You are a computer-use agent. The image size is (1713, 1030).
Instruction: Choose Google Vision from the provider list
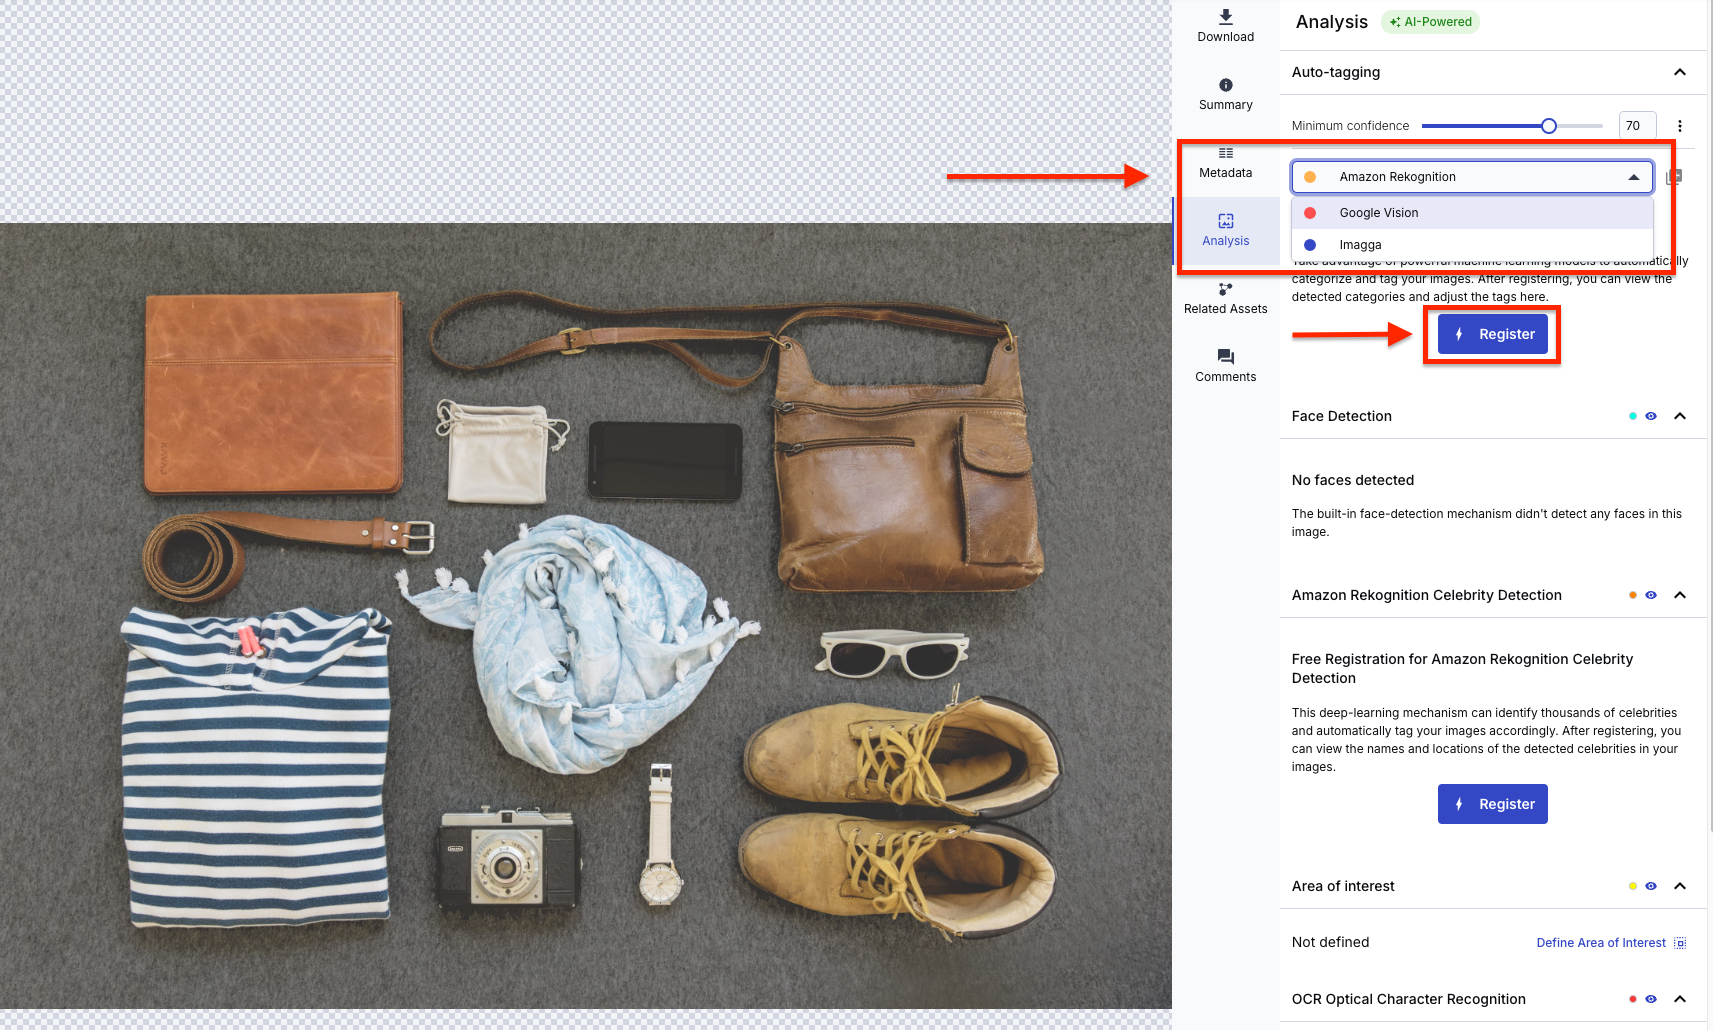click(1378, 212)
